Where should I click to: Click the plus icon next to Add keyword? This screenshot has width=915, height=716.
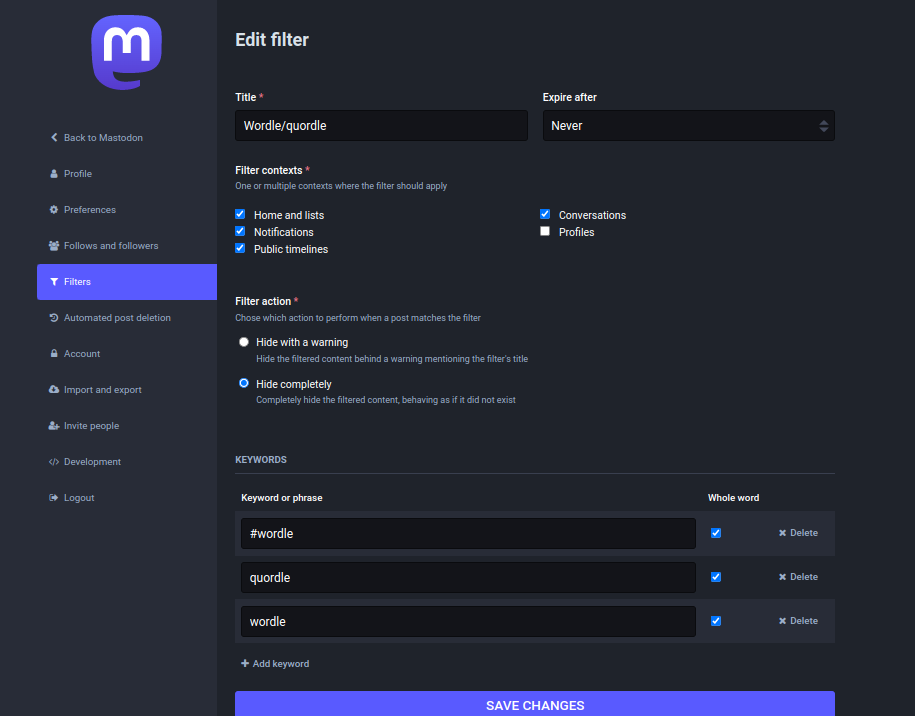[x=245, y=663]
